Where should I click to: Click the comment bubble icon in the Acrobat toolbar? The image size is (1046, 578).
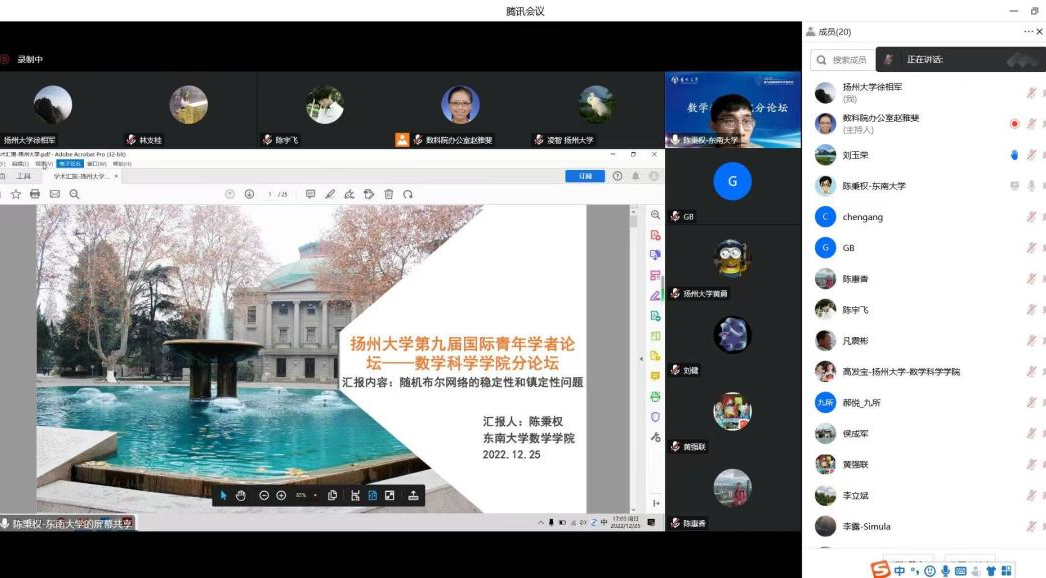[x=310, y=194]
